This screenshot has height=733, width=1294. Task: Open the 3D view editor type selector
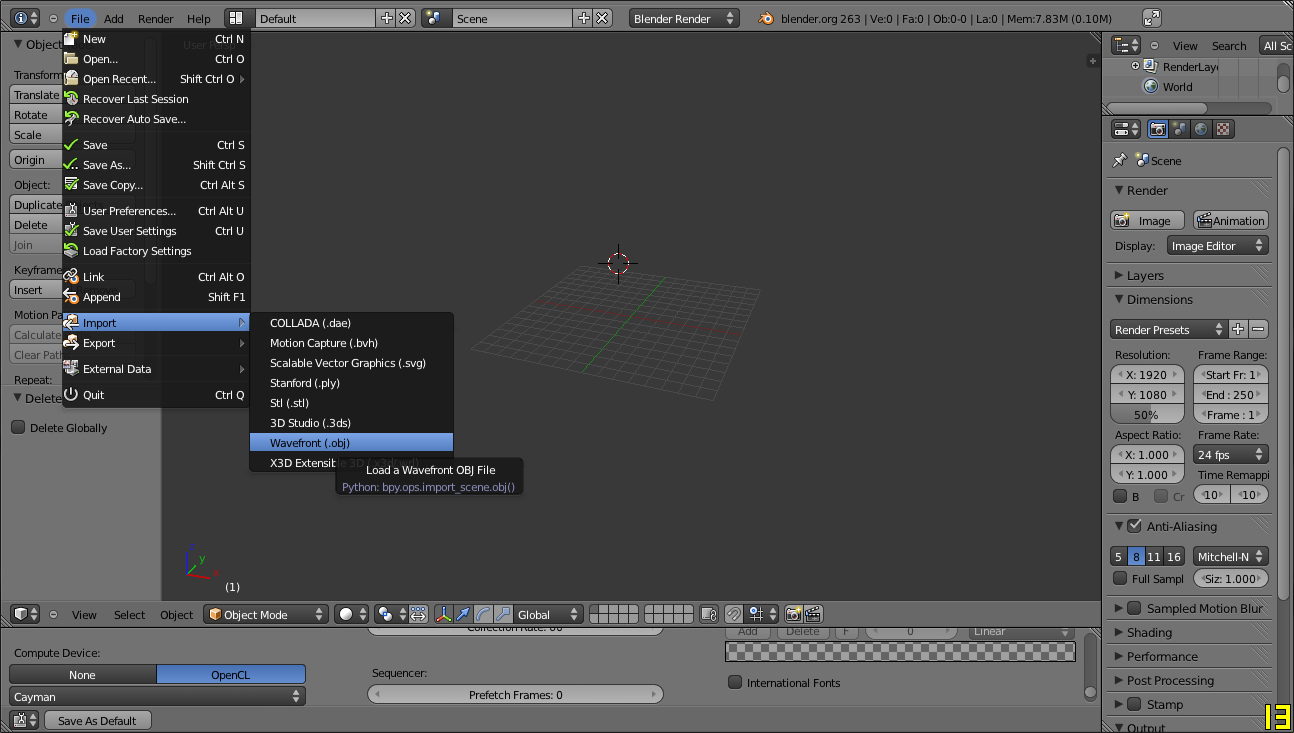coord(25,614)
